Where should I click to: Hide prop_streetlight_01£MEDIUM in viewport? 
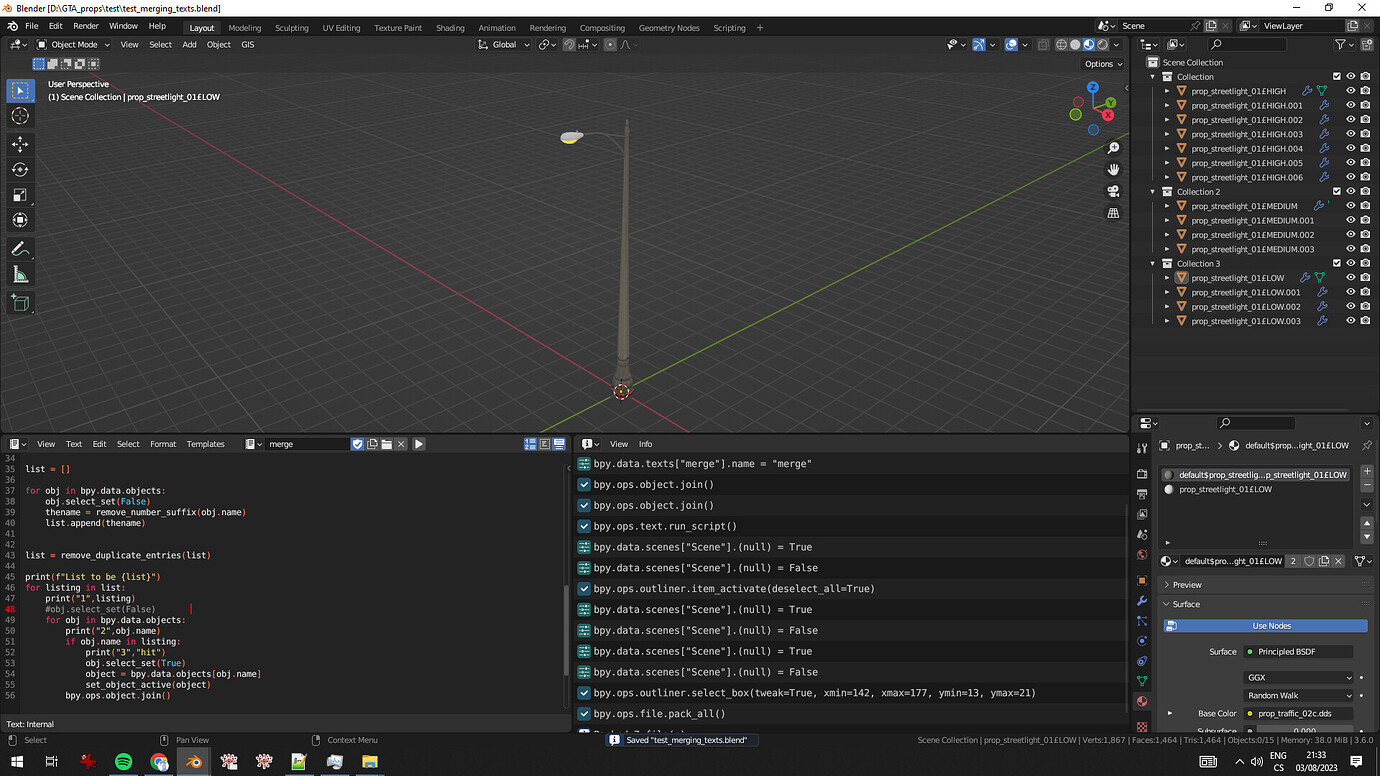[x=1350, y=206]
